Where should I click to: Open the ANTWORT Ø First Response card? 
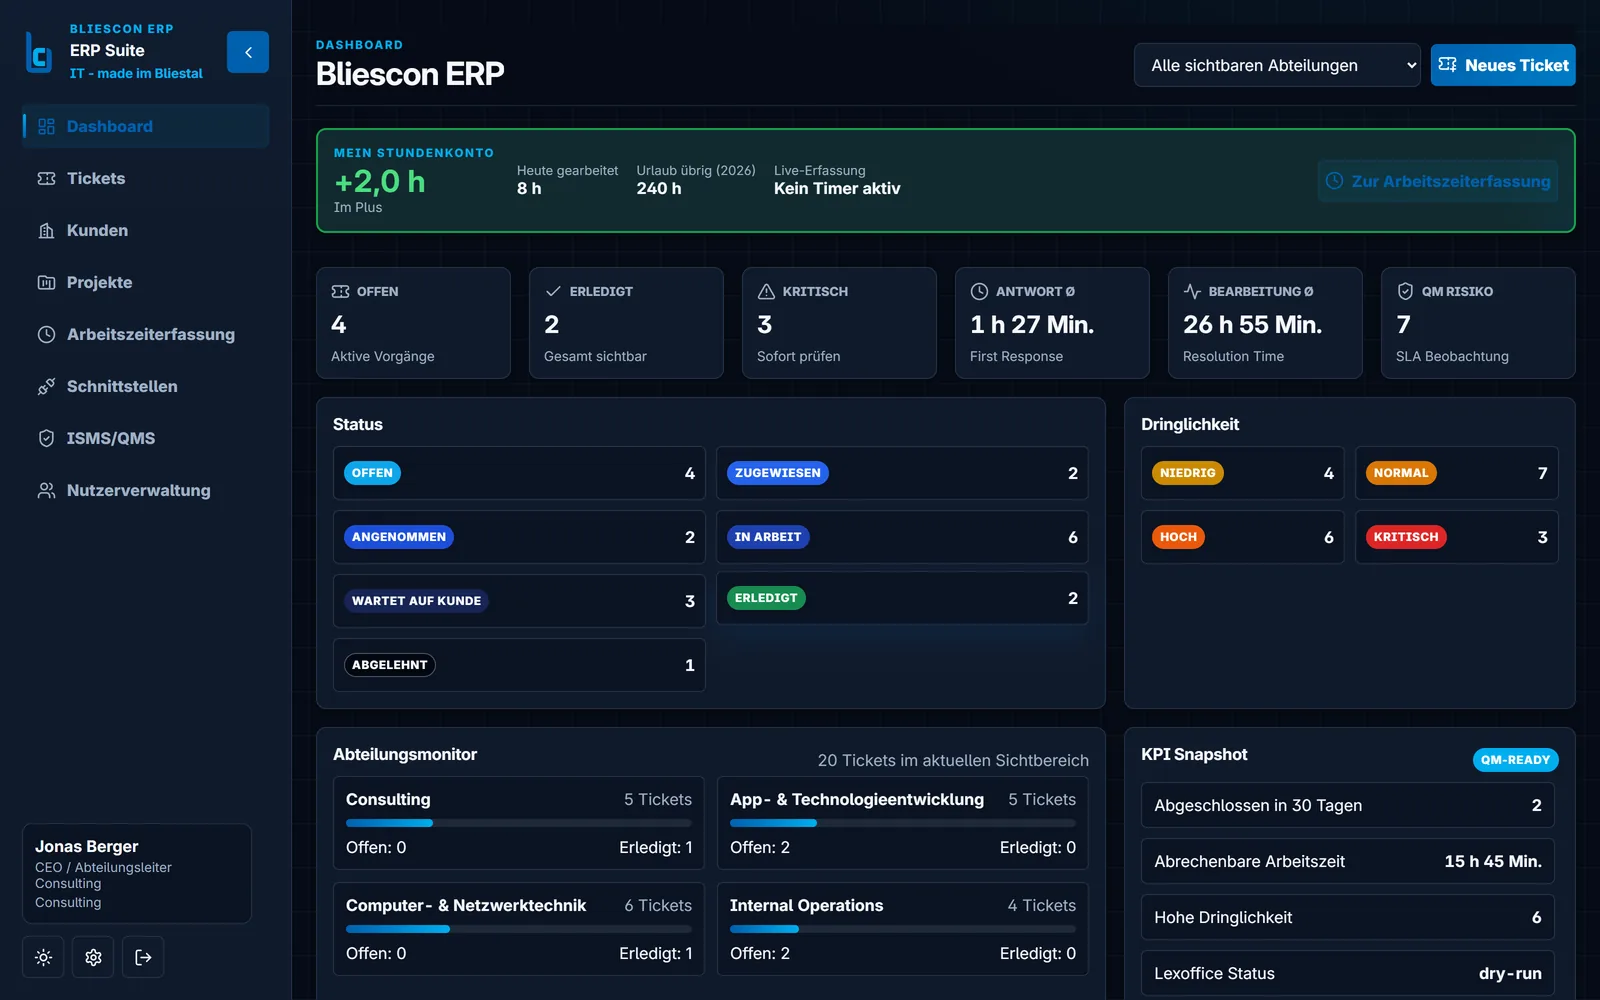click(1052, 323)
